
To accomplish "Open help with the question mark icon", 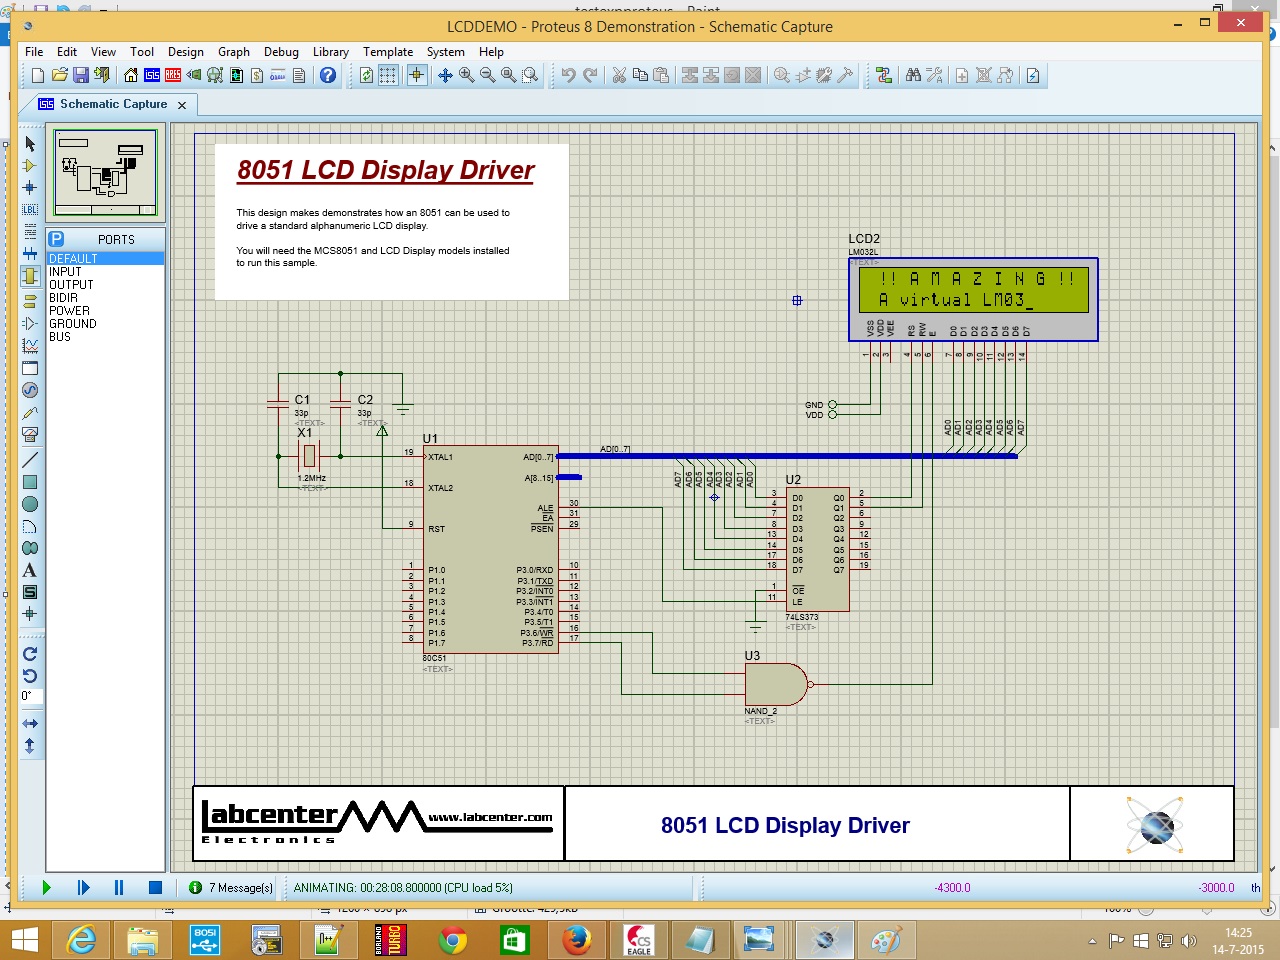I will coord(328,75).
